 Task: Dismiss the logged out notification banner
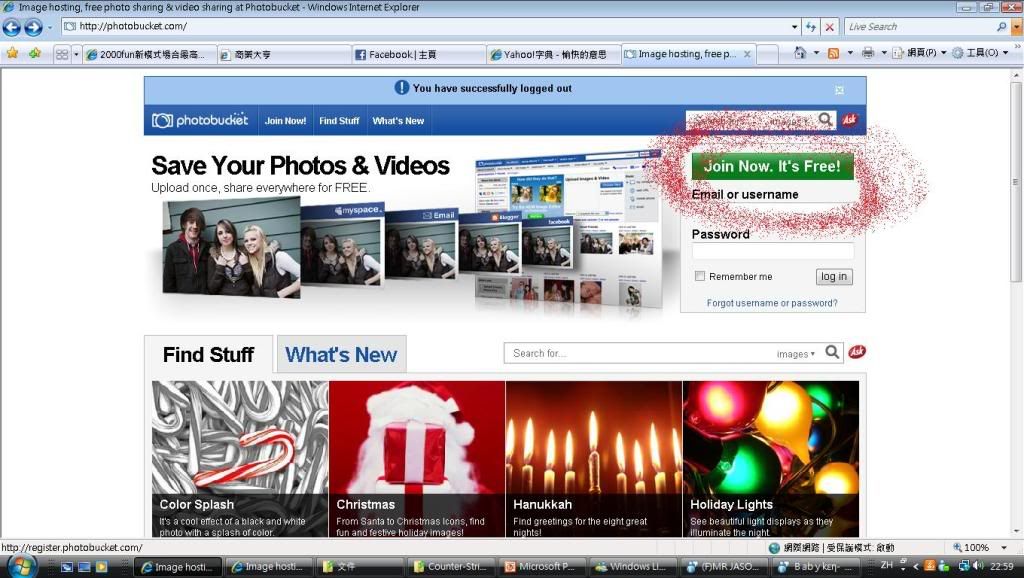coord(839,90)
